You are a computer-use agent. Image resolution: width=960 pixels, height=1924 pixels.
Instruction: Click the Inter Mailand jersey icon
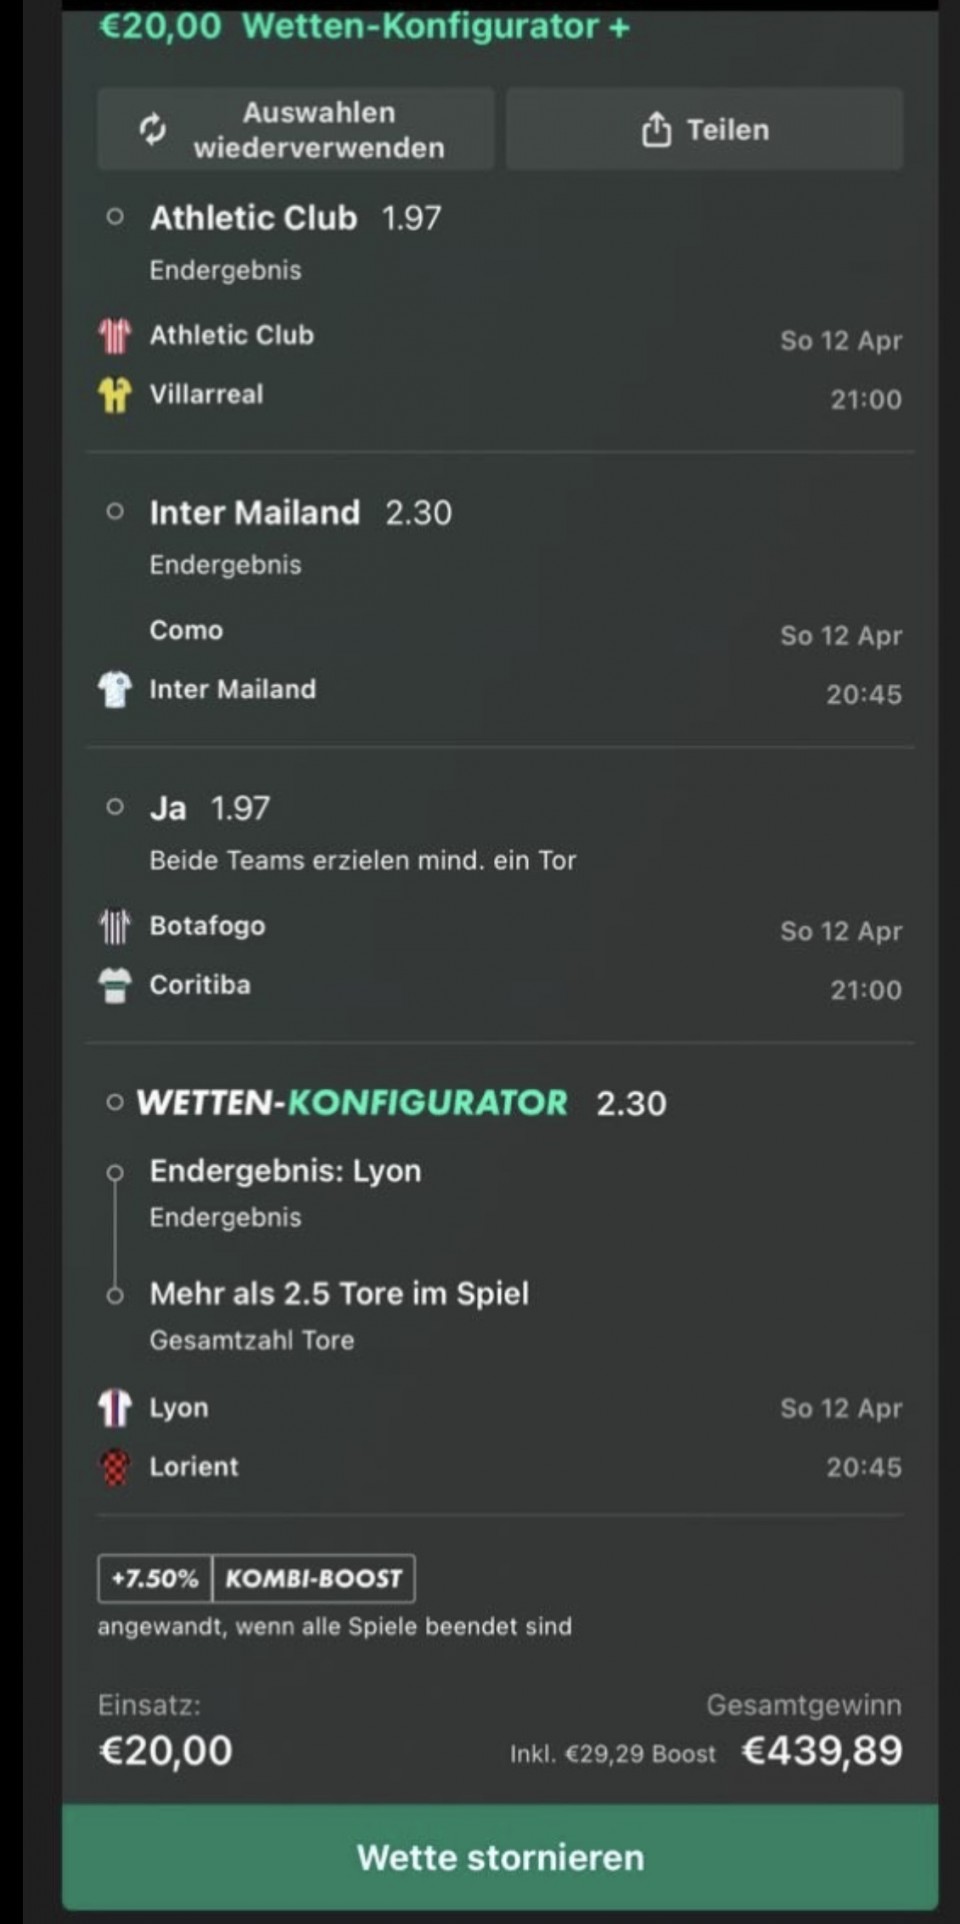[x=115, y=689]
